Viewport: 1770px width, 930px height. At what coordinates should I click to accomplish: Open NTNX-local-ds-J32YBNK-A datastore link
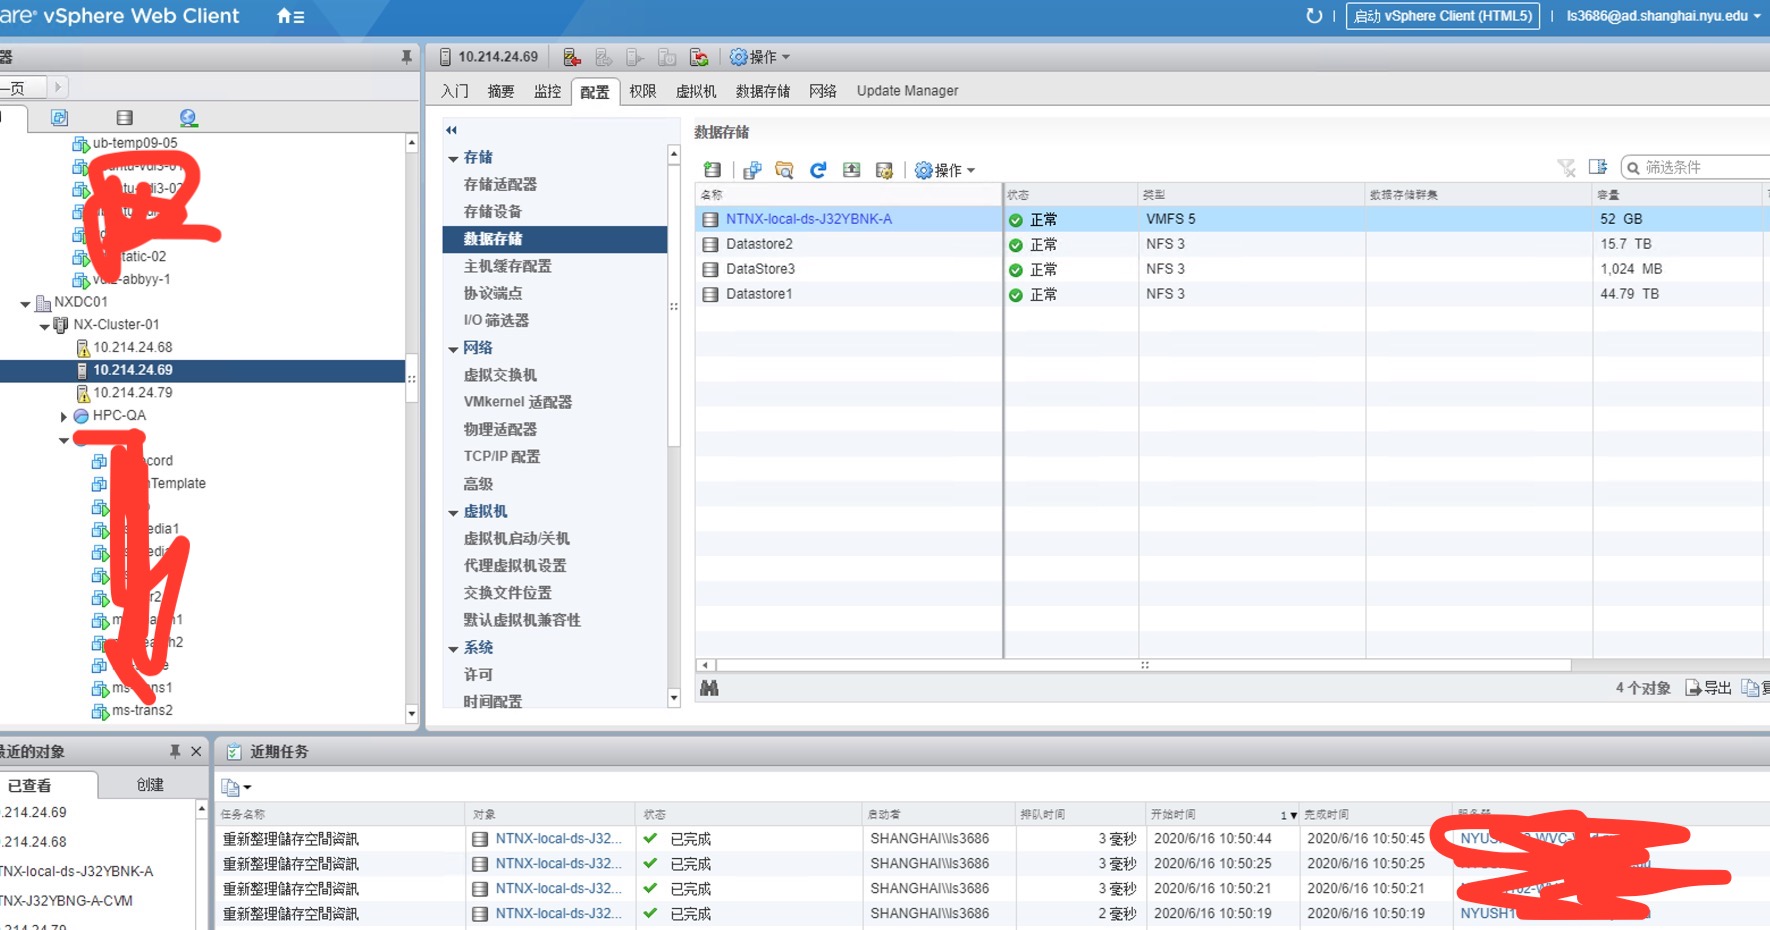(809, 219)
